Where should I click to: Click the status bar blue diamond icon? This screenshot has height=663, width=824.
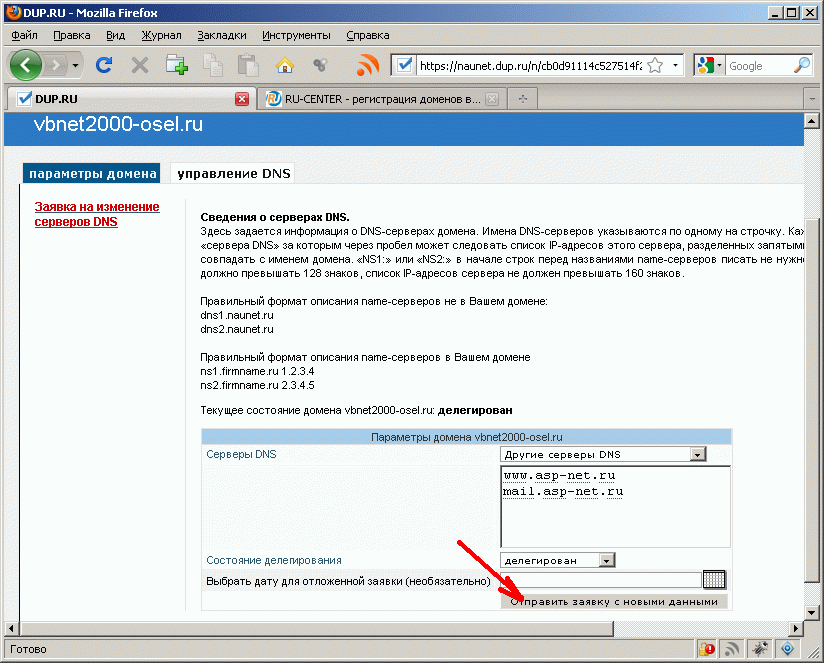point(787,649)
